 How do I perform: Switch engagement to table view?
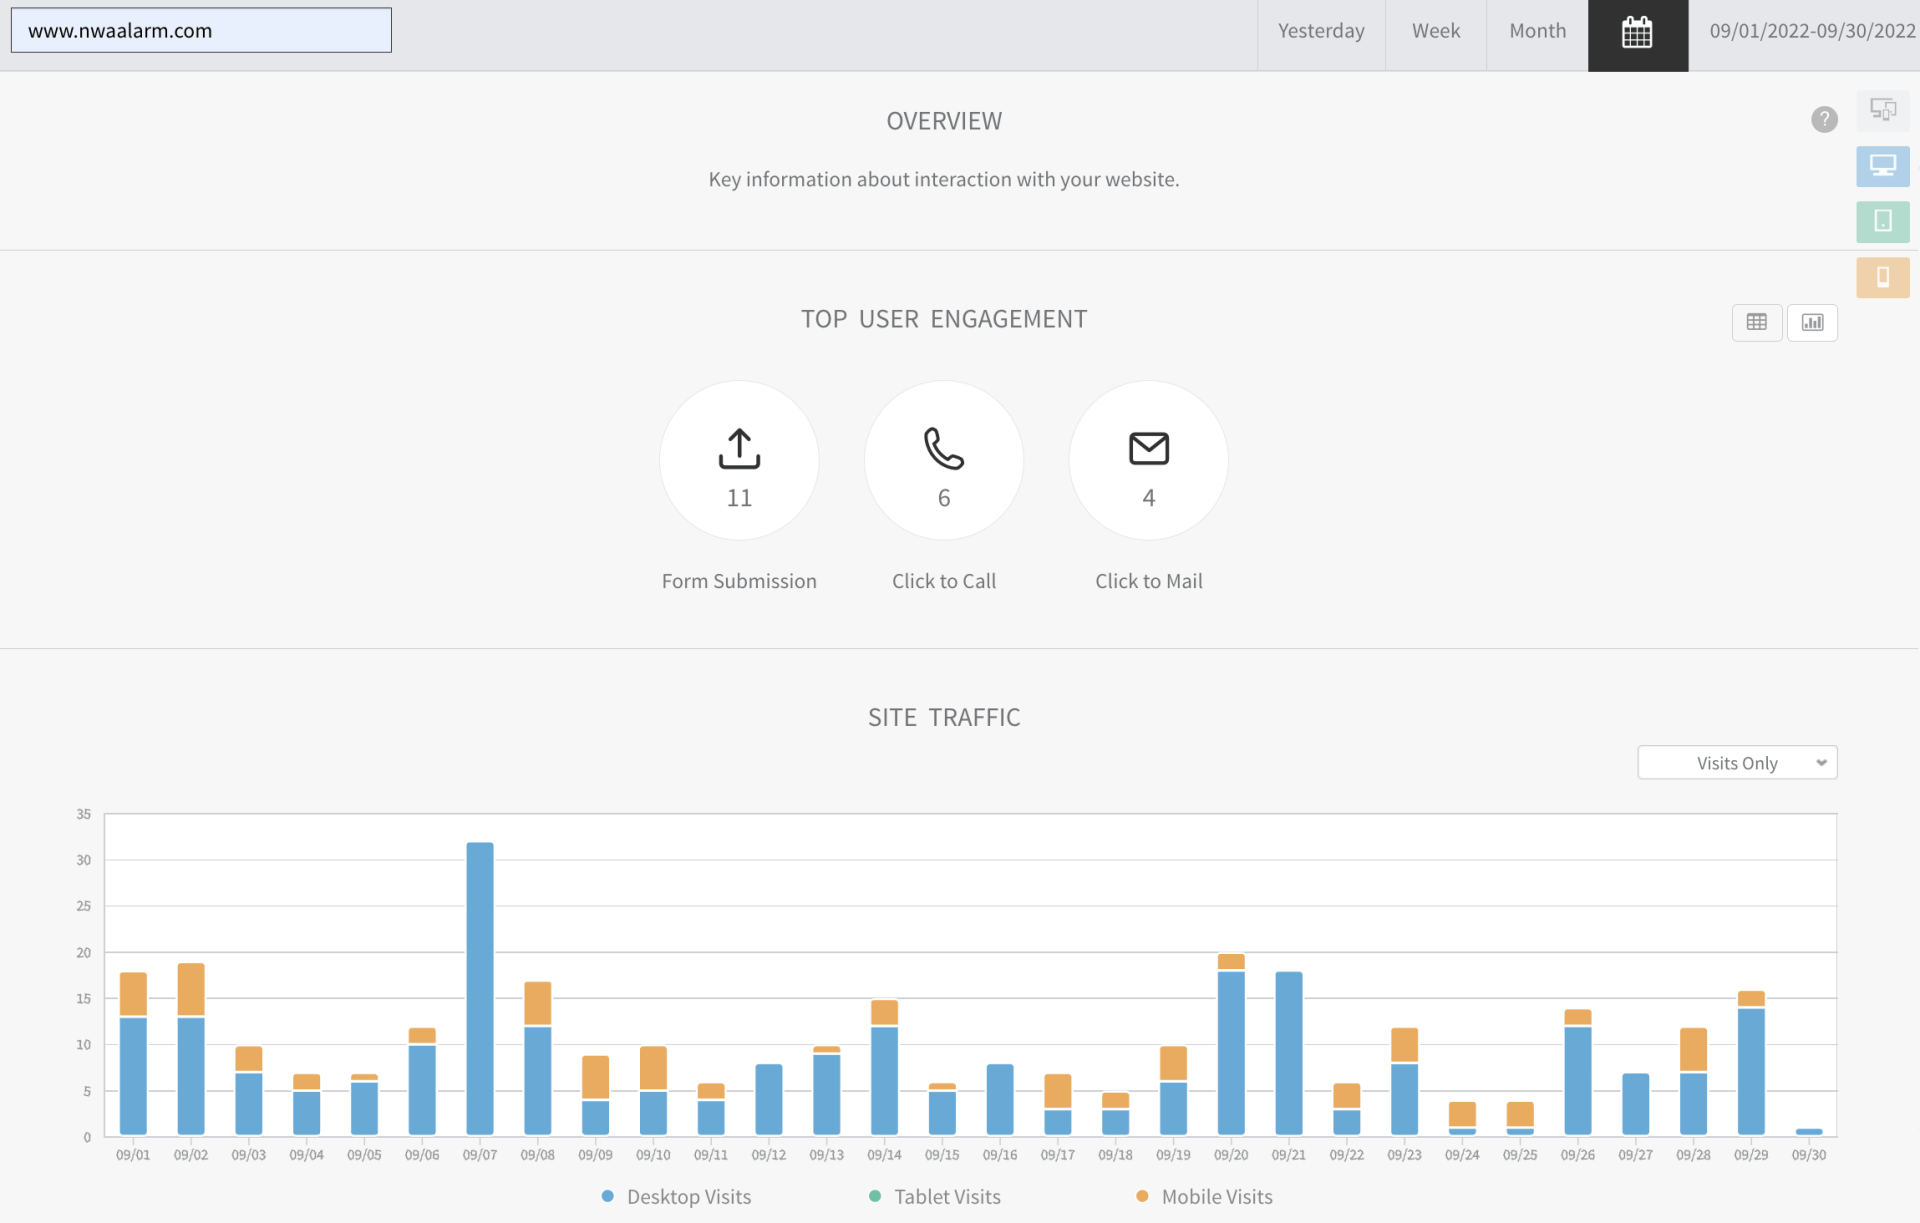pyautogui.click(x=1756, y=322)
